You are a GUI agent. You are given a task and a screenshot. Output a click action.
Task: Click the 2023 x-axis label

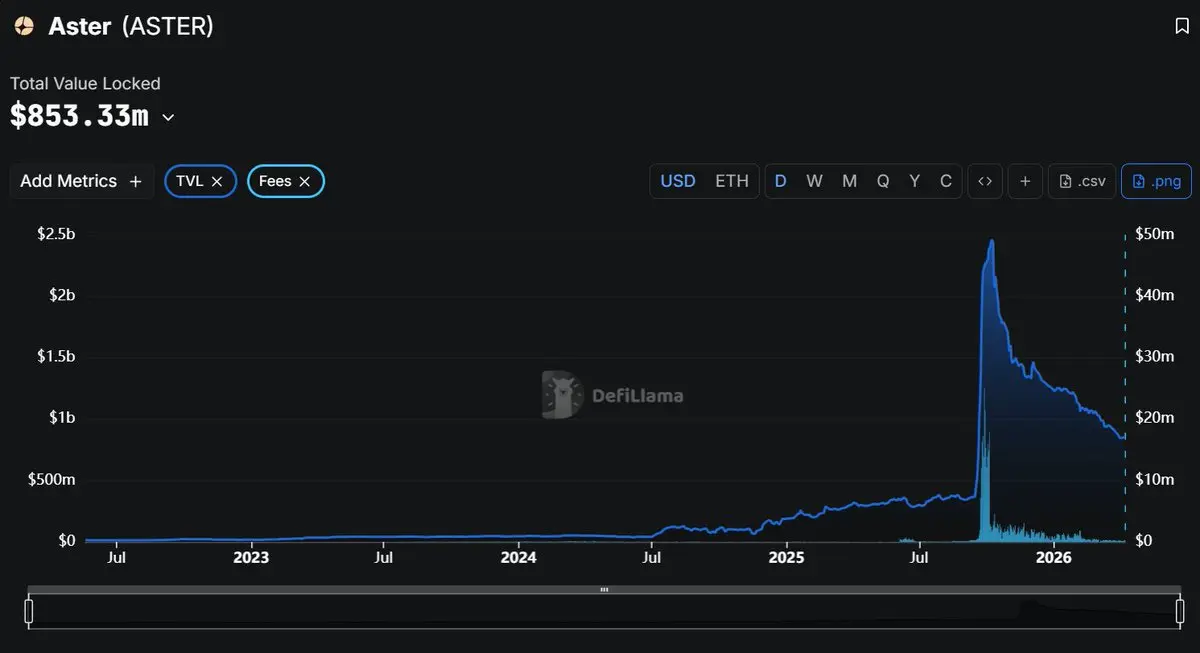[x=251, y=558]
